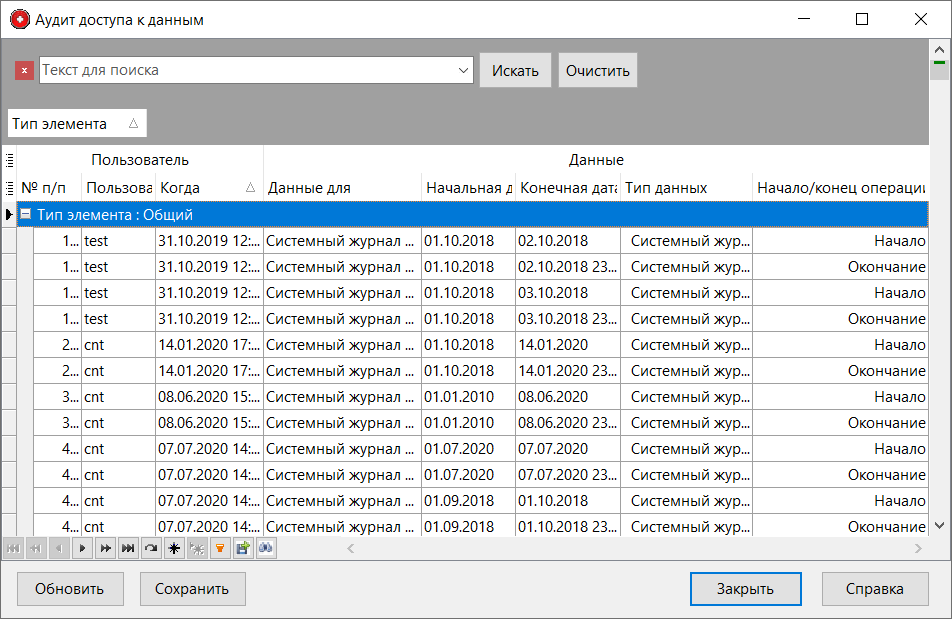This screenshot has width=952, height=619.
Task: Go to the last record with navigator arrow
Action: (x=128, y=548)
